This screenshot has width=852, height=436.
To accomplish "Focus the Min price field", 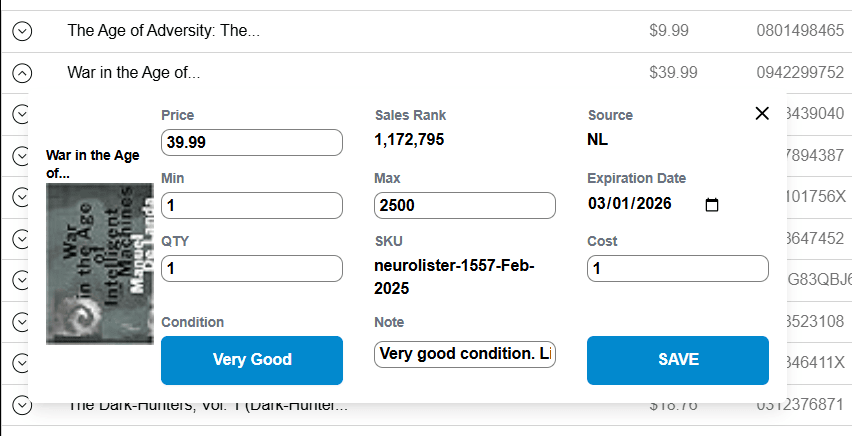I will tap(251, 205).
